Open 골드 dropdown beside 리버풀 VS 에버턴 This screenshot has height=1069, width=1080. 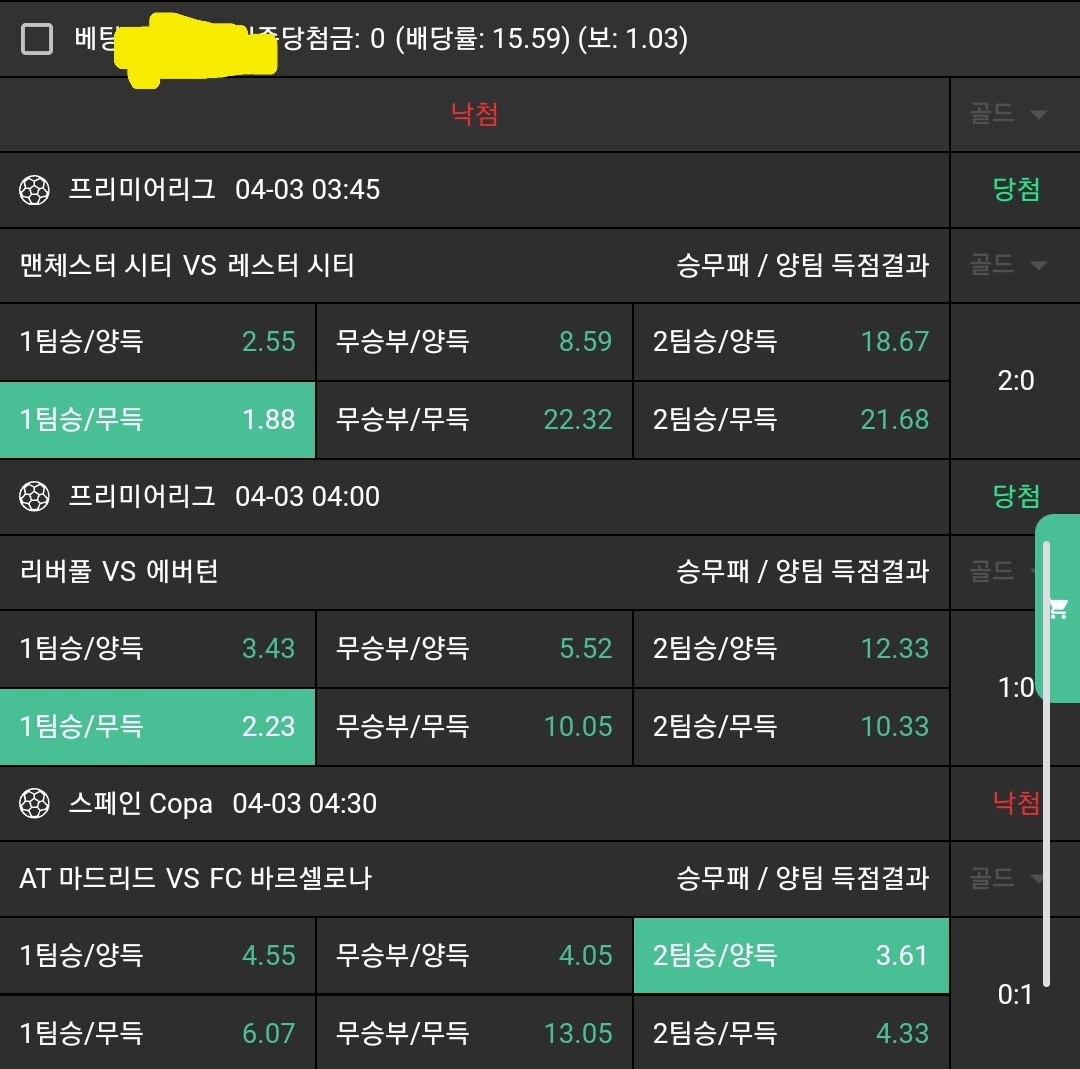(x=1005, y=571)
